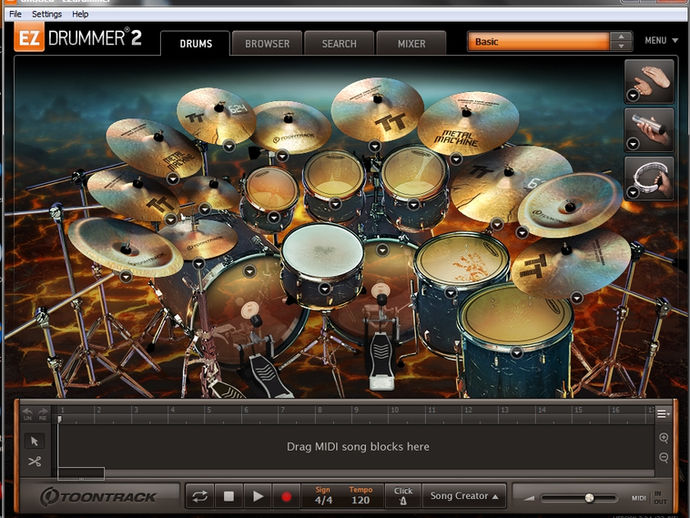
Task: Switch to the SEARCH tab
Action: 339,44
